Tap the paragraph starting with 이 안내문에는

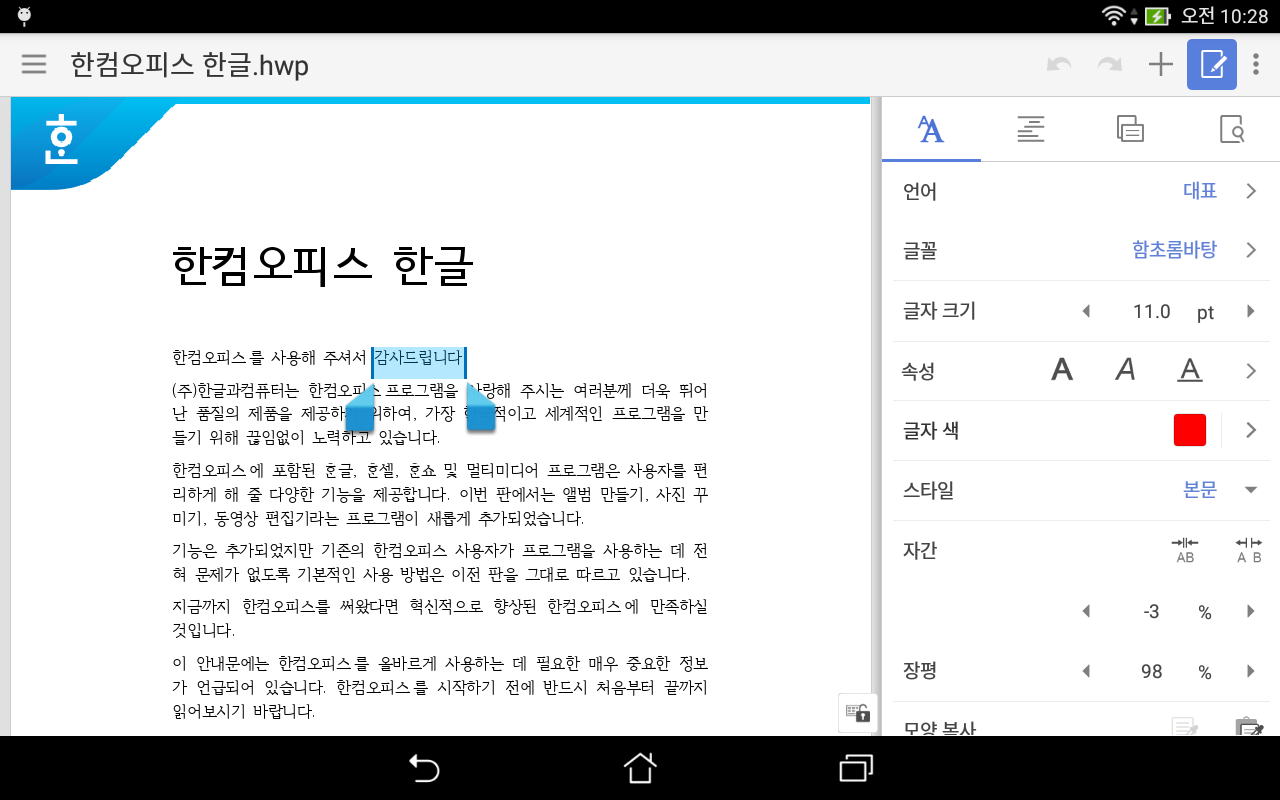click(x=440, y=687)
